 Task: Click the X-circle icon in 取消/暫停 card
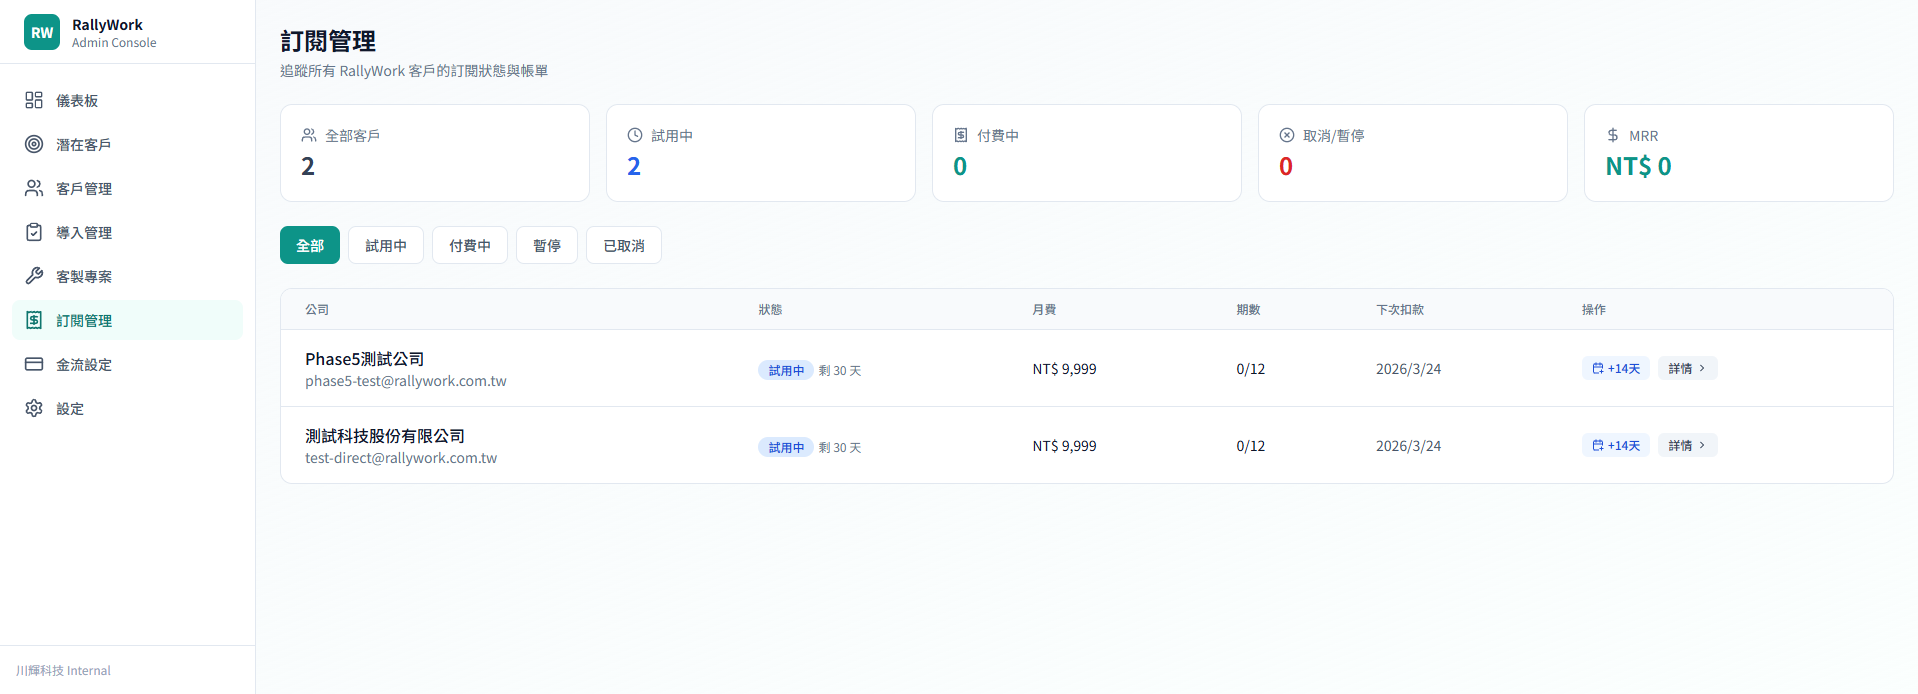coord(1287,135)
